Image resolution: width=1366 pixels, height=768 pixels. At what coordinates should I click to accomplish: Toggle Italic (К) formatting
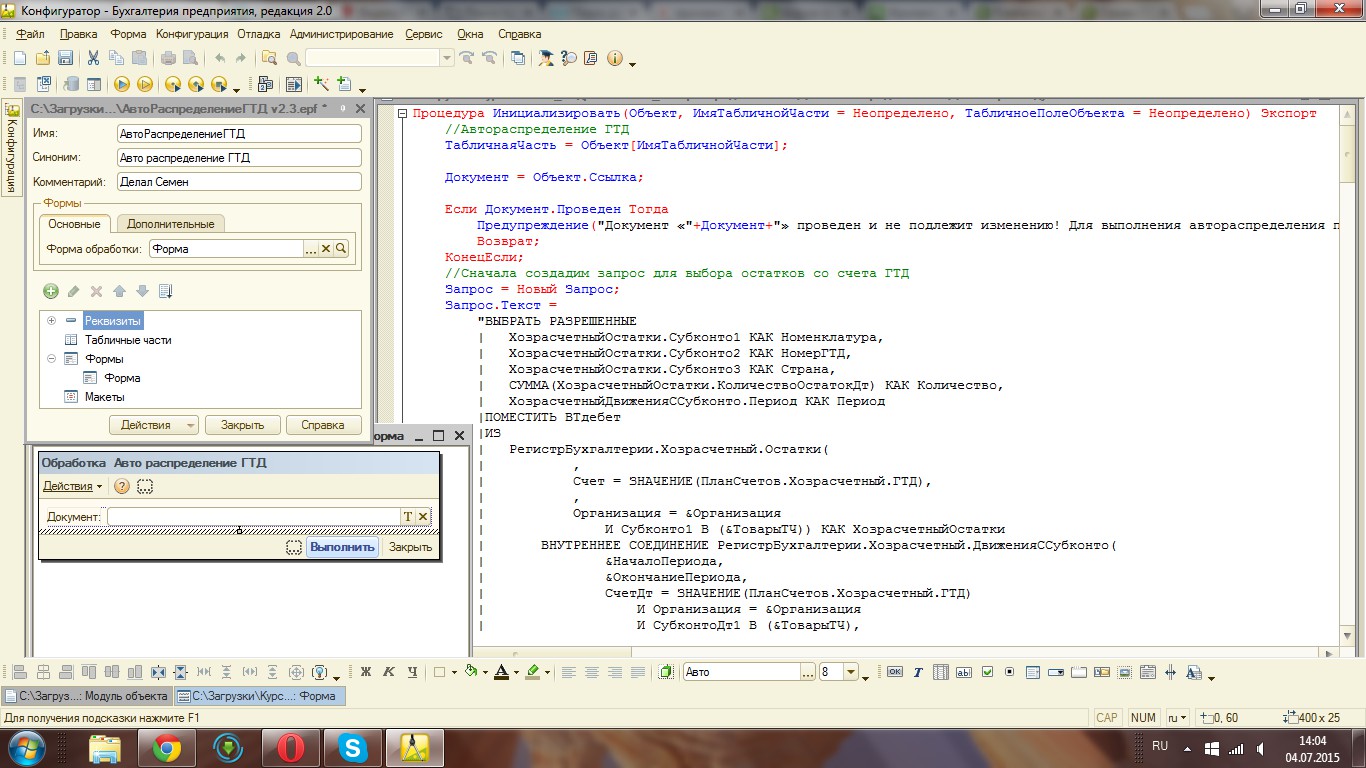coord(388,672)
